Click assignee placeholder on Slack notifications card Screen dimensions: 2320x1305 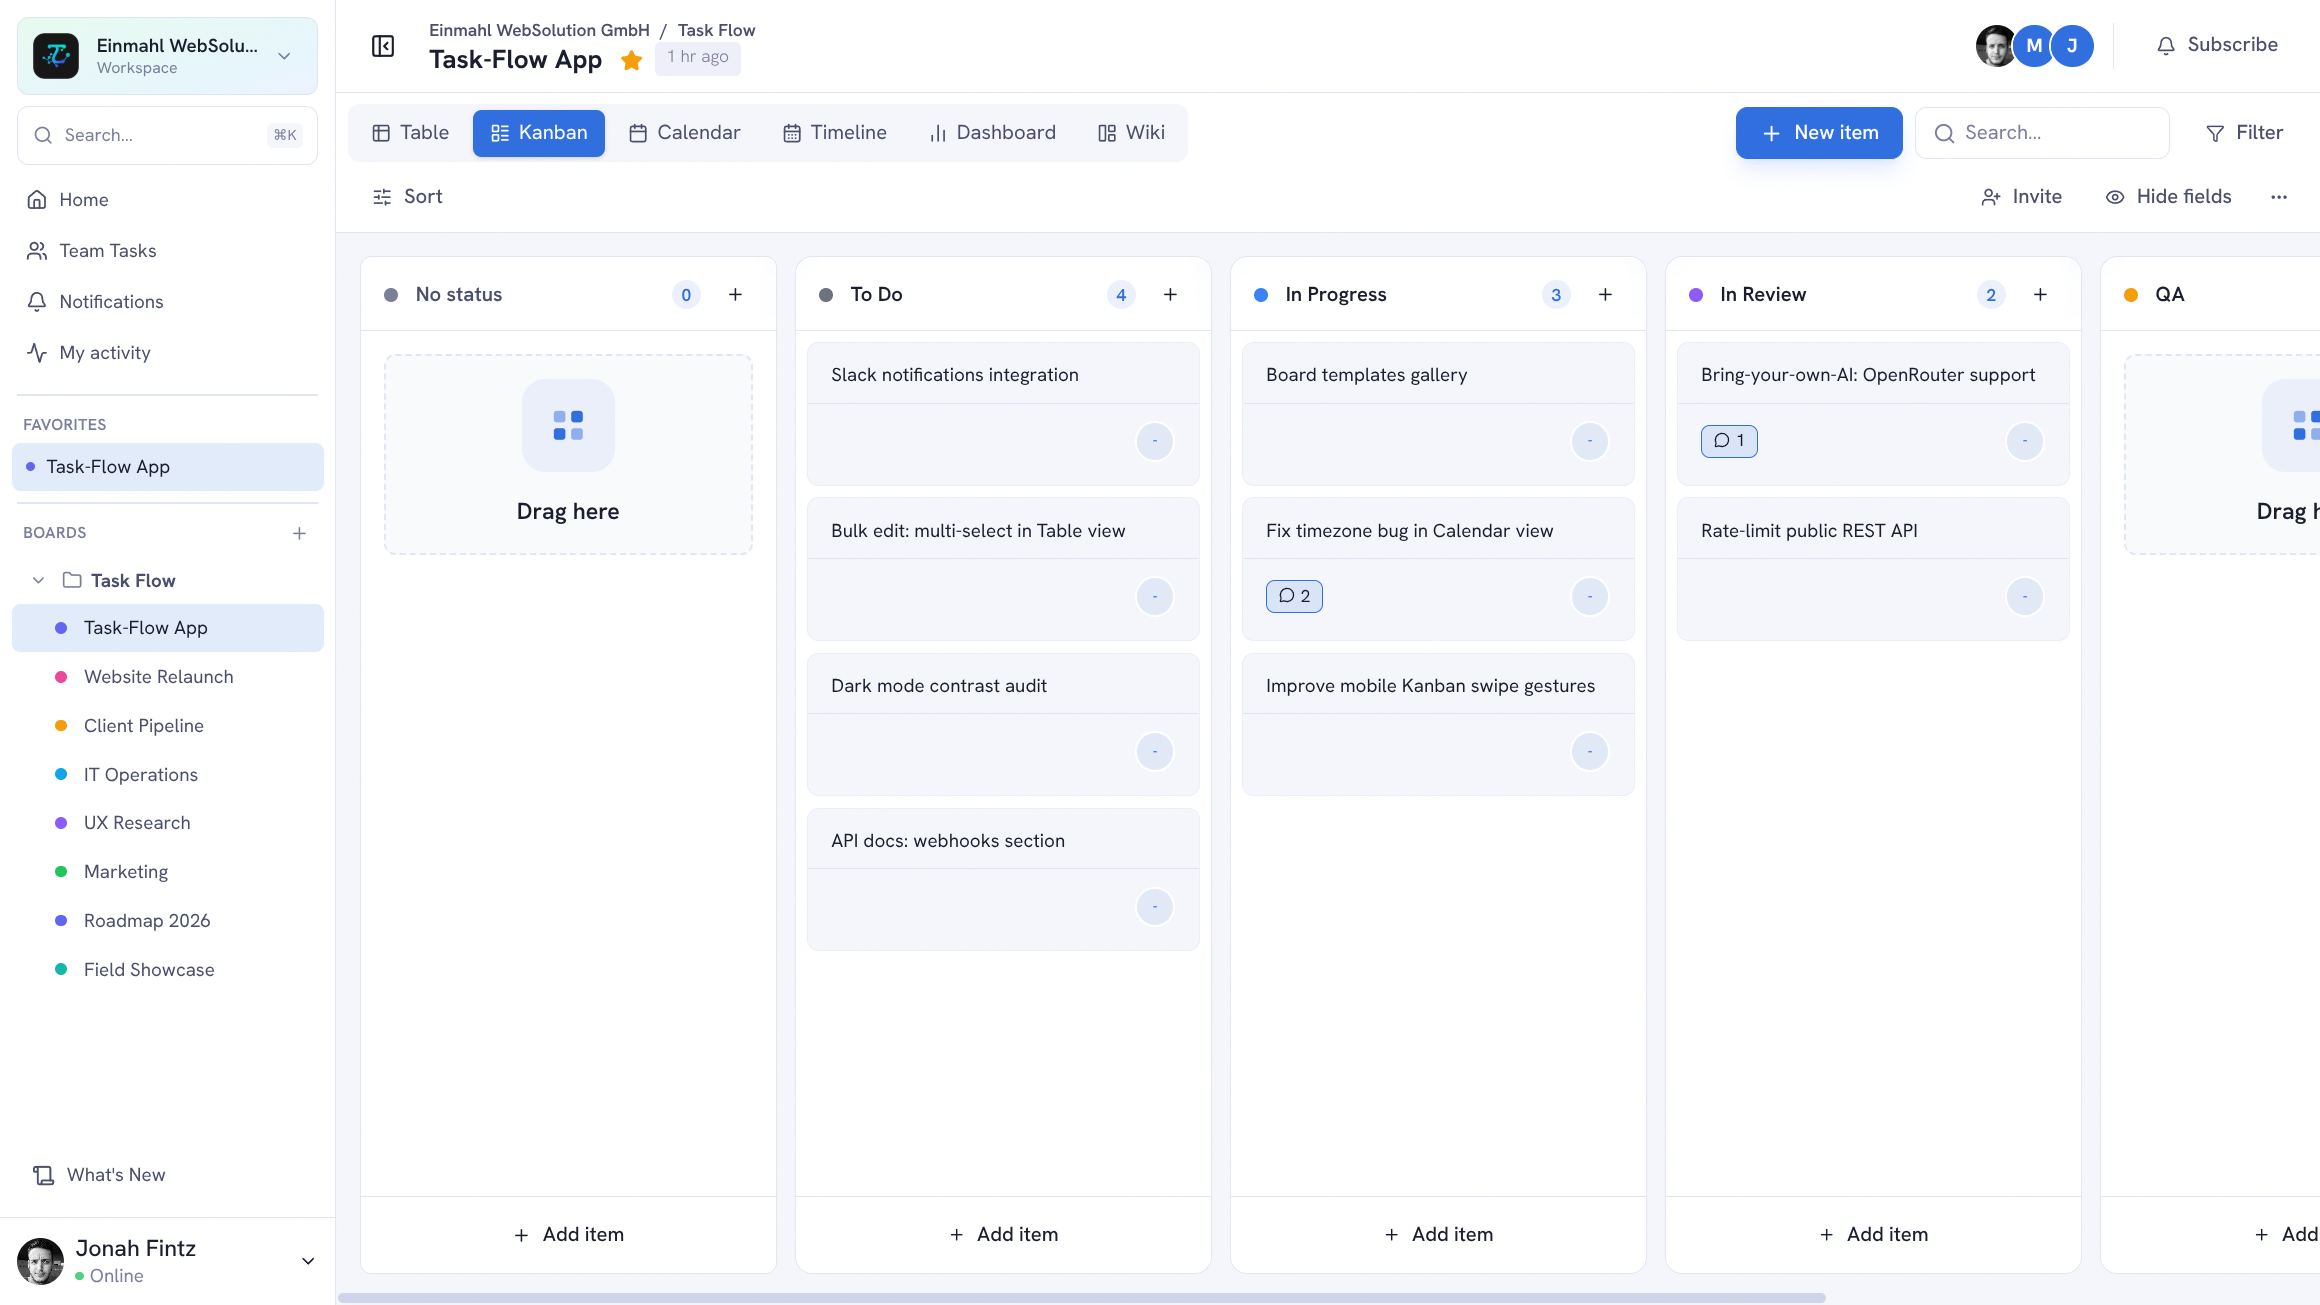point(1155,441)
